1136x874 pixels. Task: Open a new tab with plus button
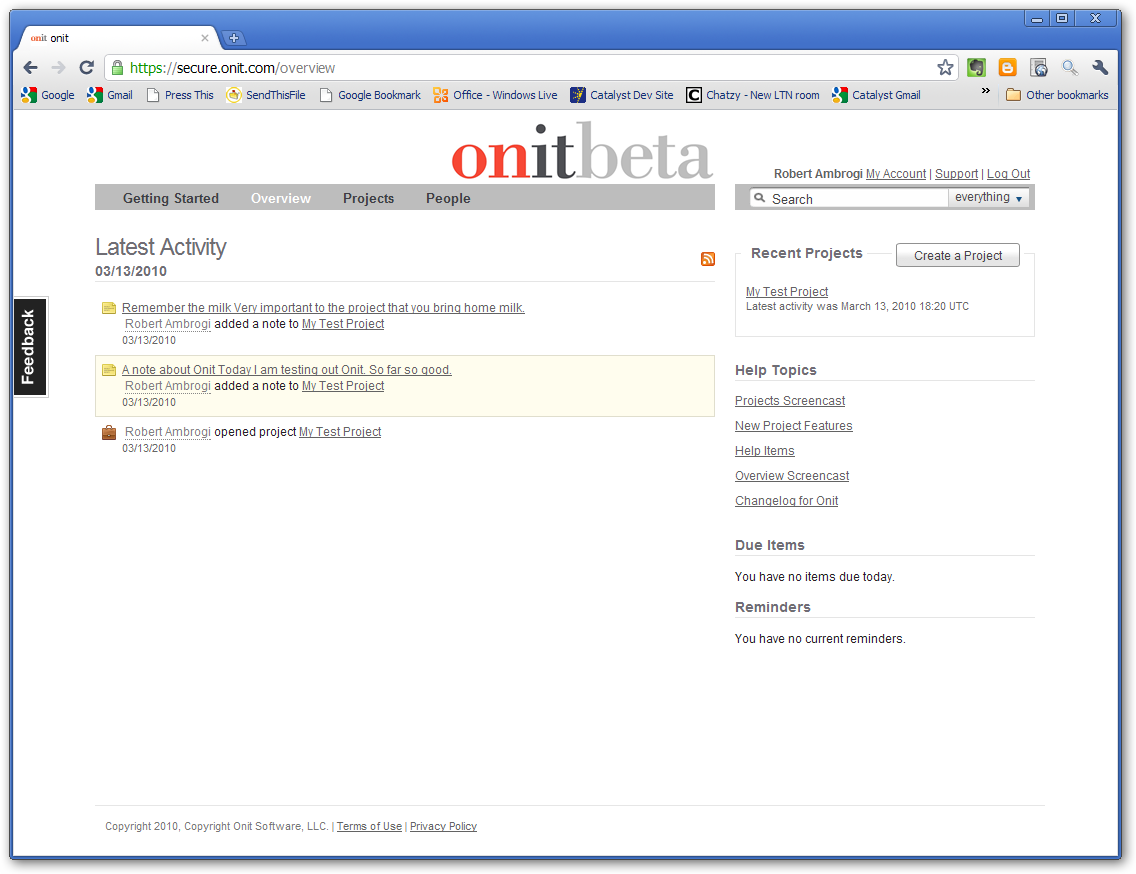[233, 38]
